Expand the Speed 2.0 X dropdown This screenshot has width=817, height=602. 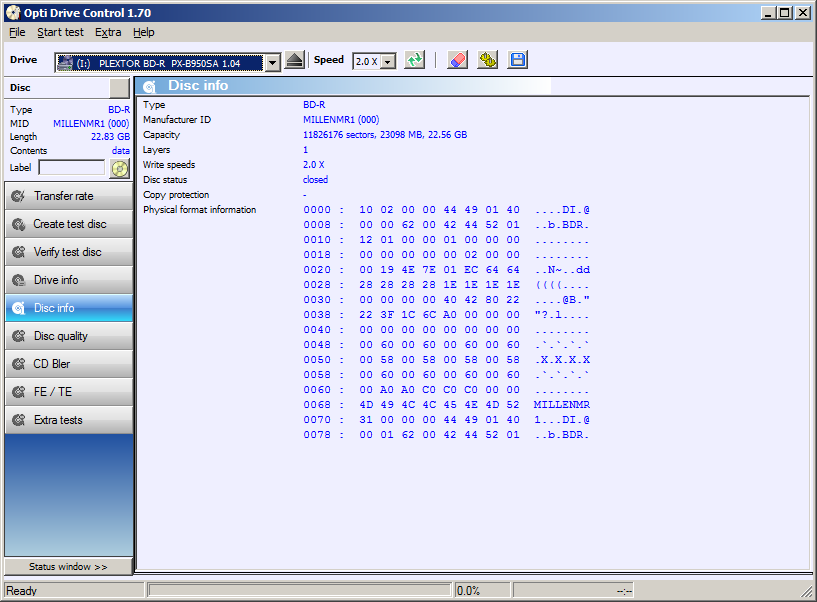(x=388, y=62)
